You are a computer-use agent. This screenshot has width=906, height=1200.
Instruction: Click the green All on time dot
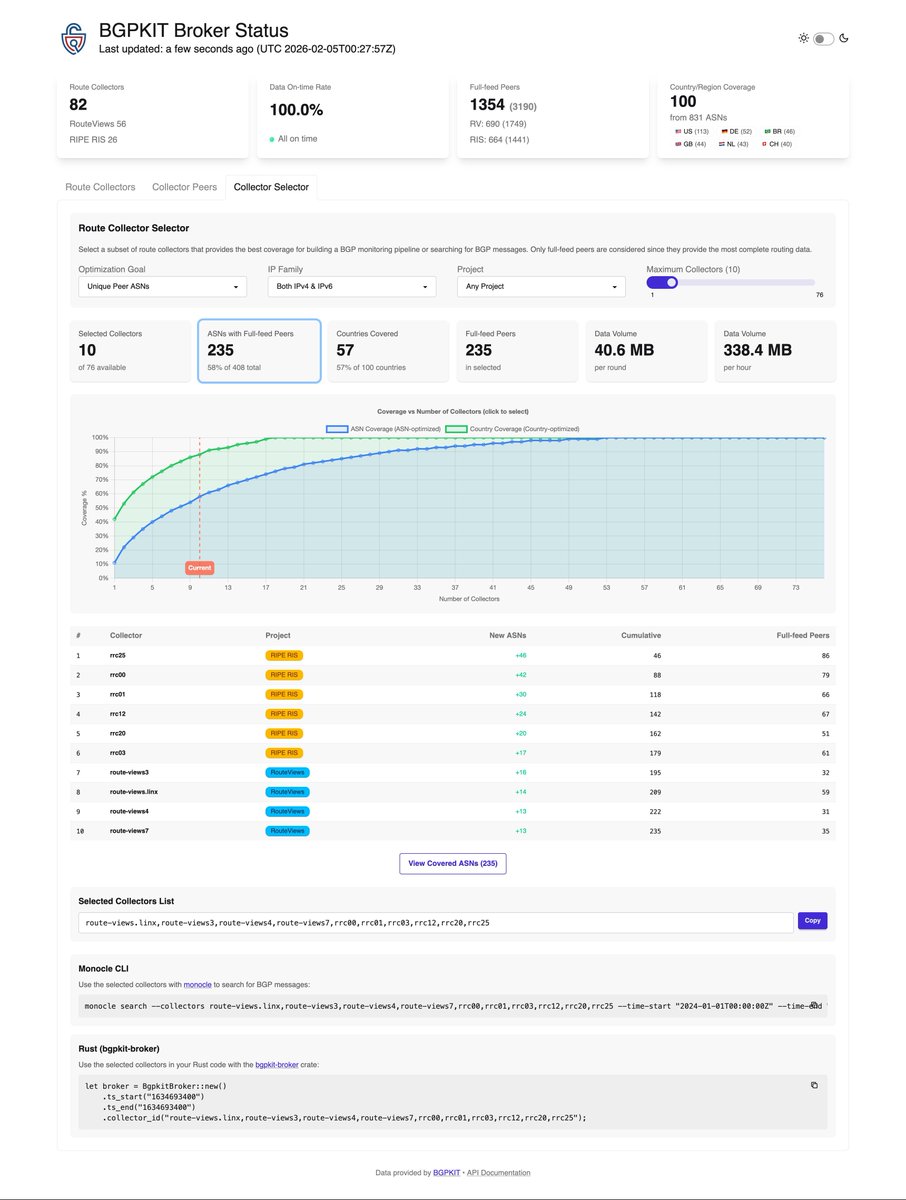[272, 139]
